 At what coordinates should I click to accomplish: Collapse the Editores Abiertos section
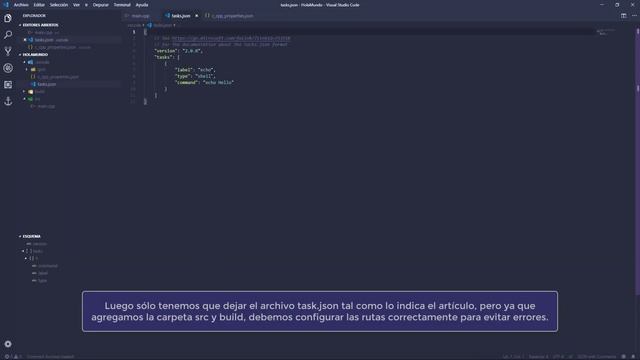(40, 25)
